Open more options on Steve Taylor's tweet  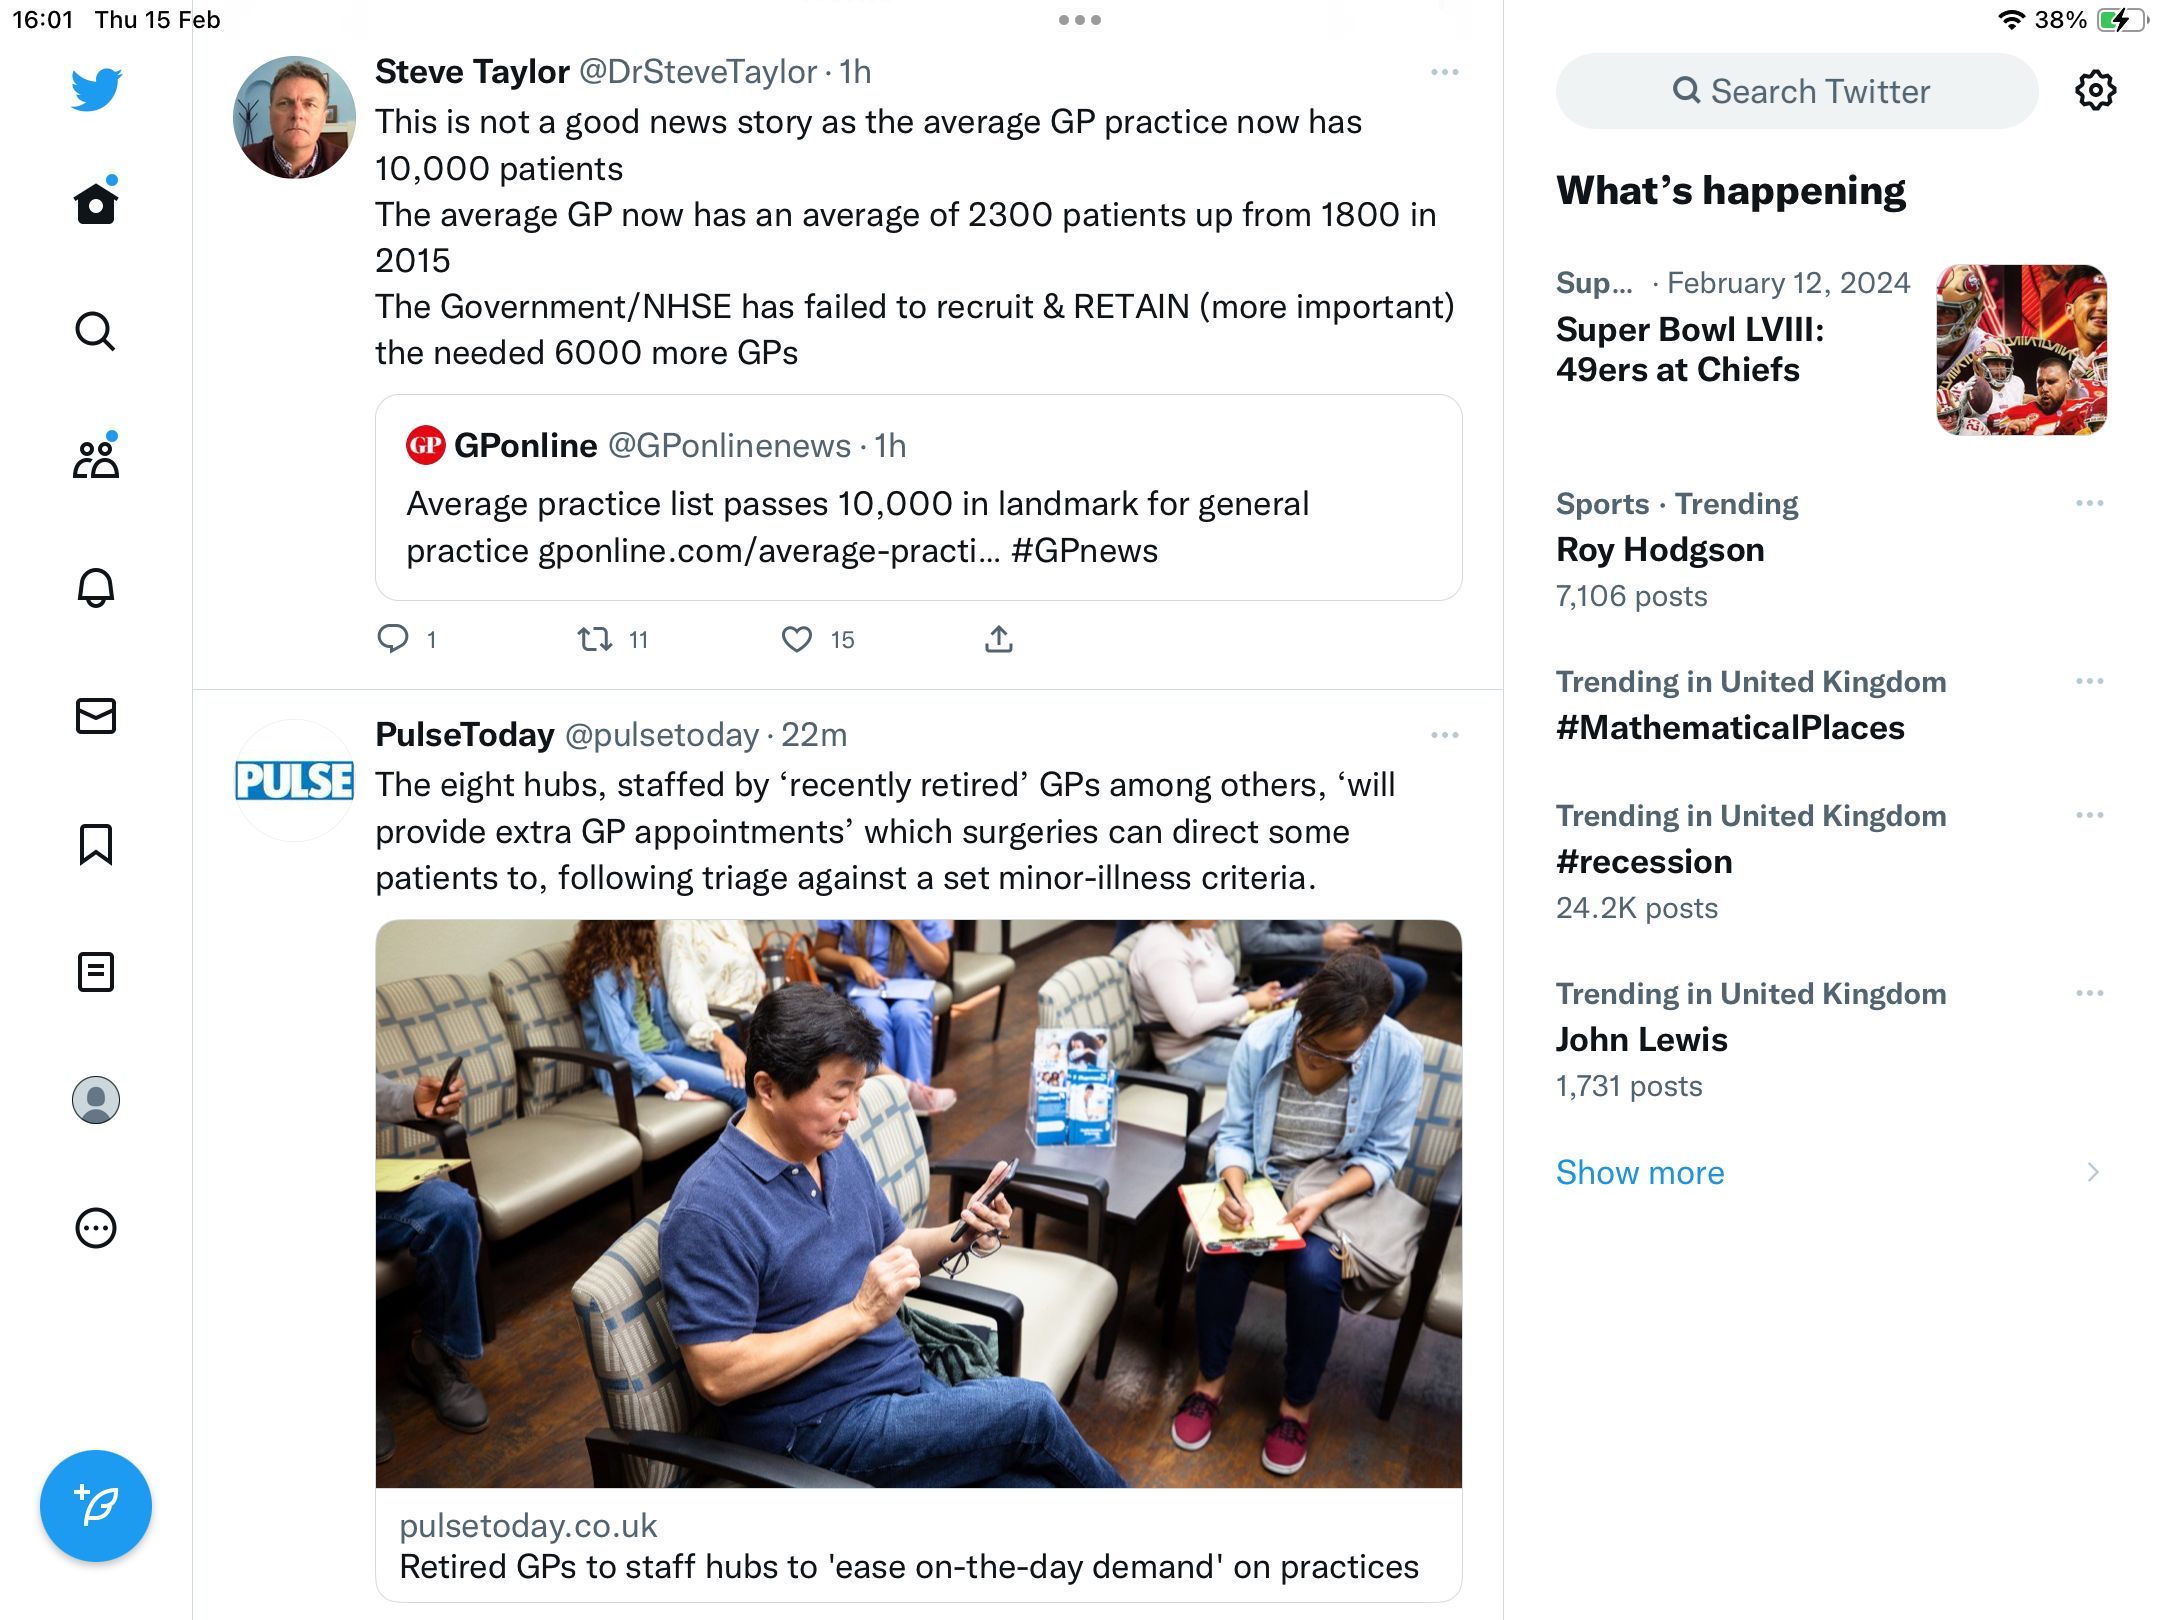tap(1445, 72)
